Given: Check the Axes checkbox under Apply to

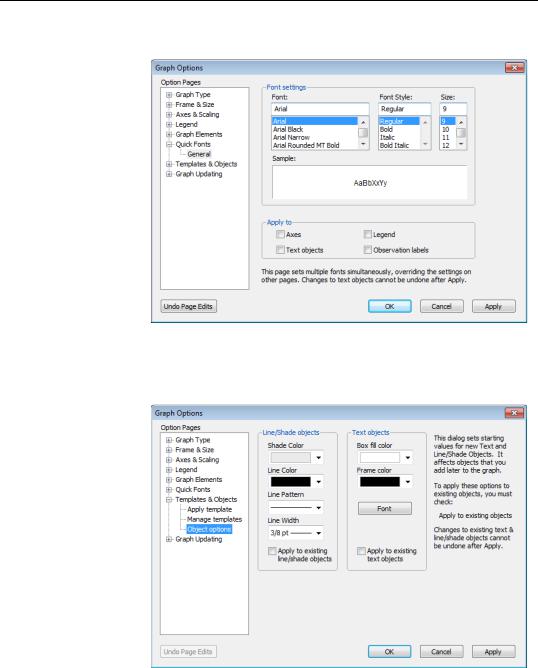Looking at the screenshot, I should point(280,234).
